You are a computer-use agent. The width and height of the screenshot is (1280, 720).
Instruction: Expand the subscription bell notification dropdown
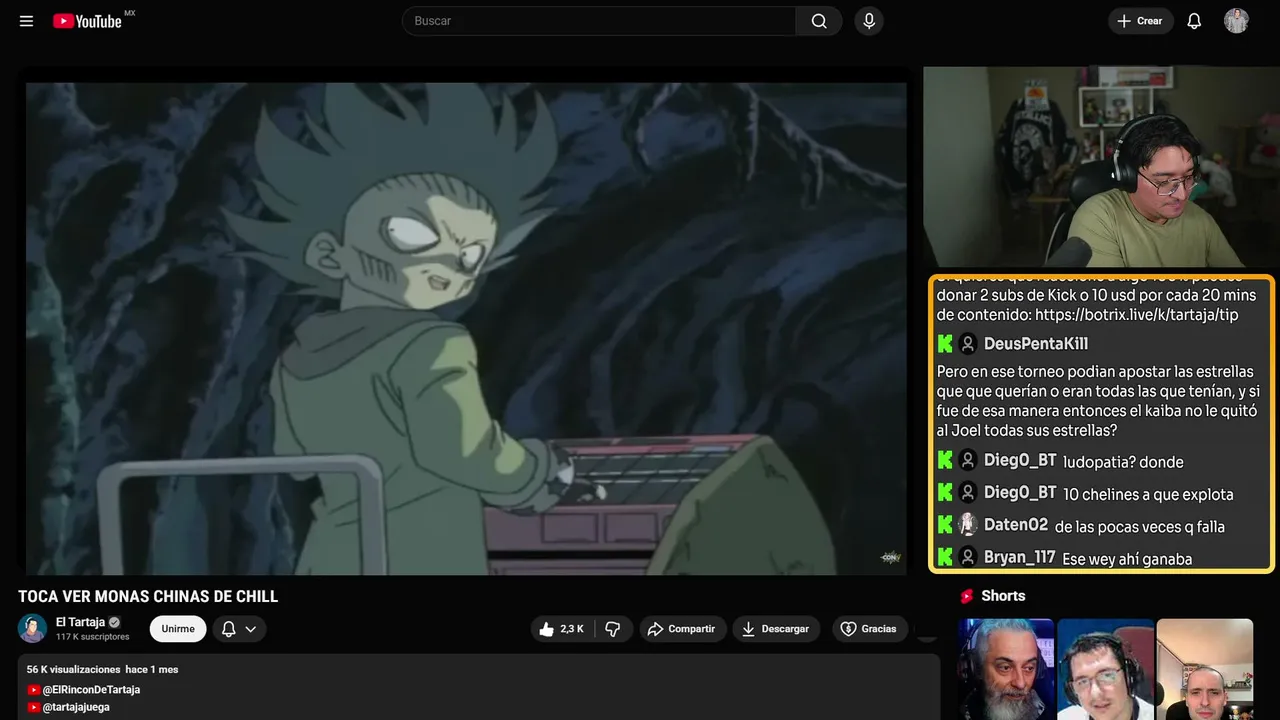point(239,629)
